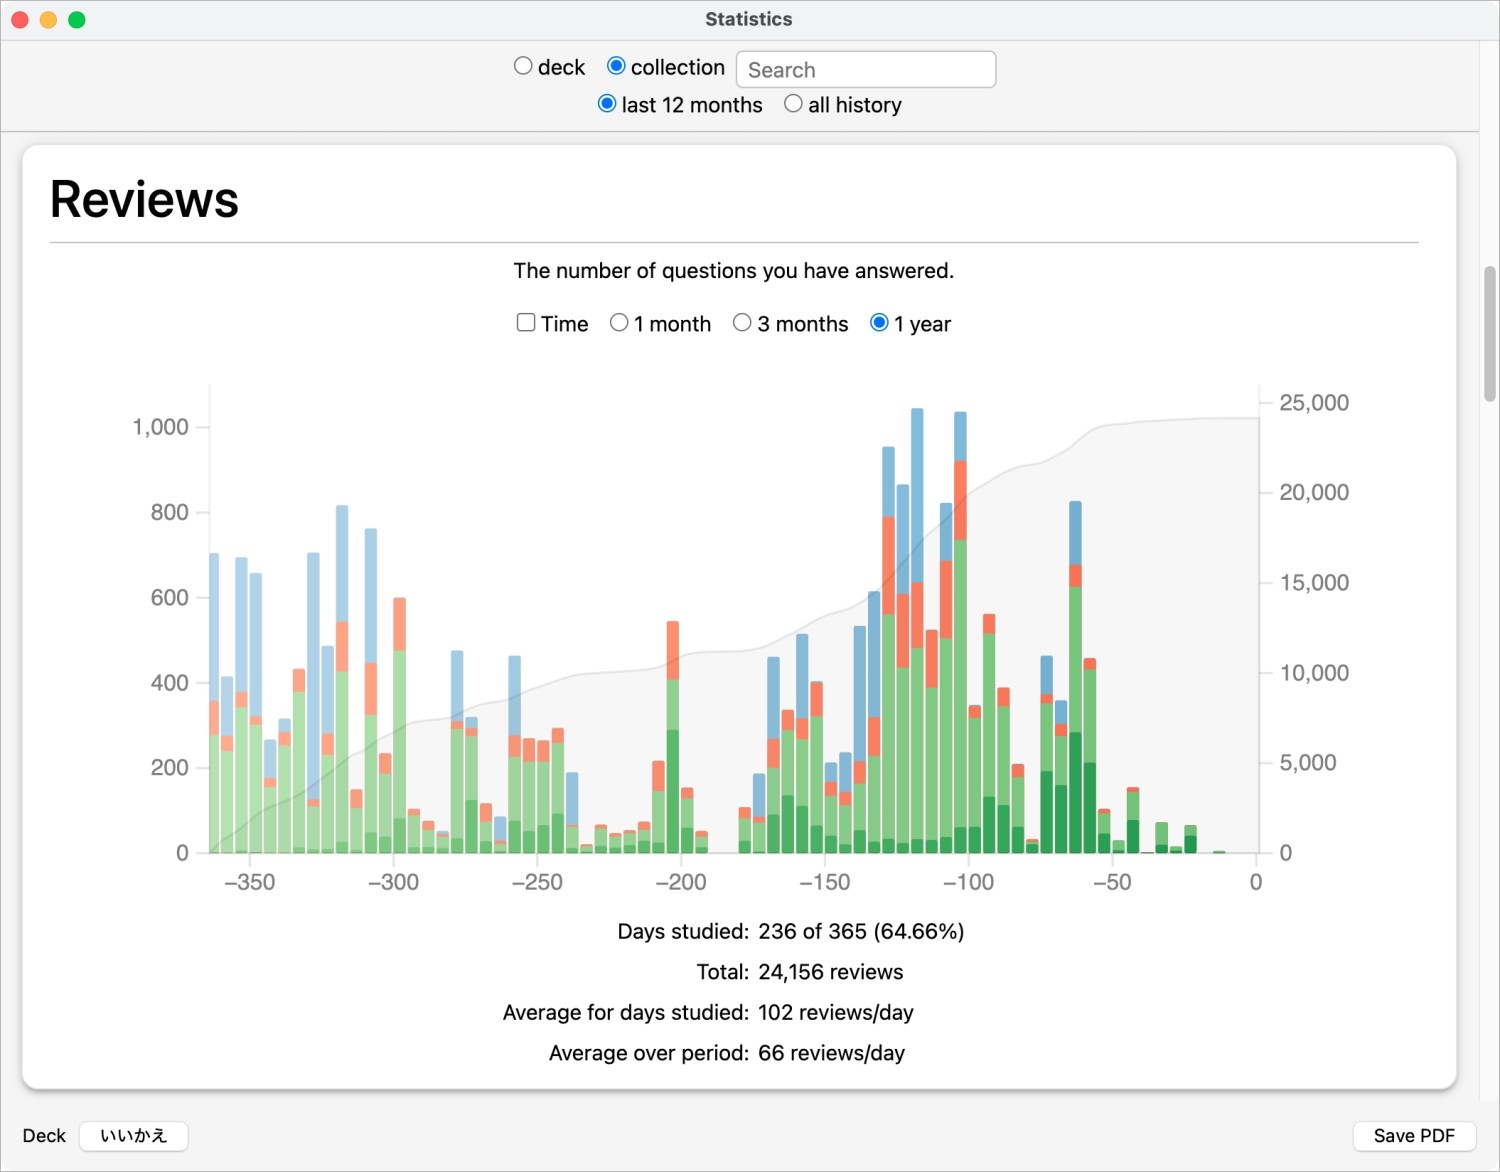Choose the last 12 months option
The width and height of the screenshot is (1500, 1172).
[607, 104]
